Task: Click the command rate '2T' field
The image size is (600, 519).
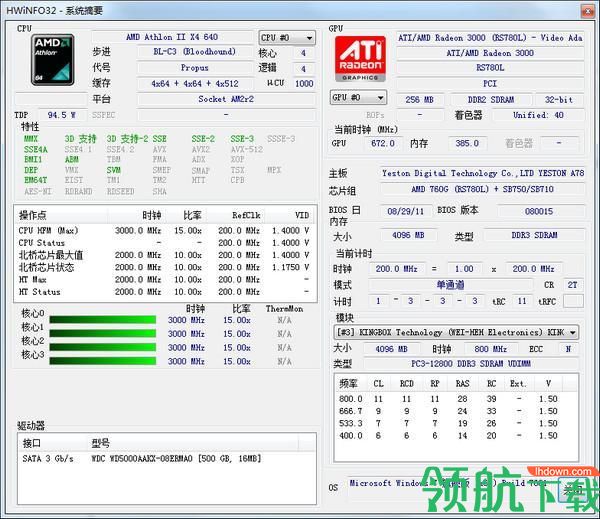Action: 572,285
